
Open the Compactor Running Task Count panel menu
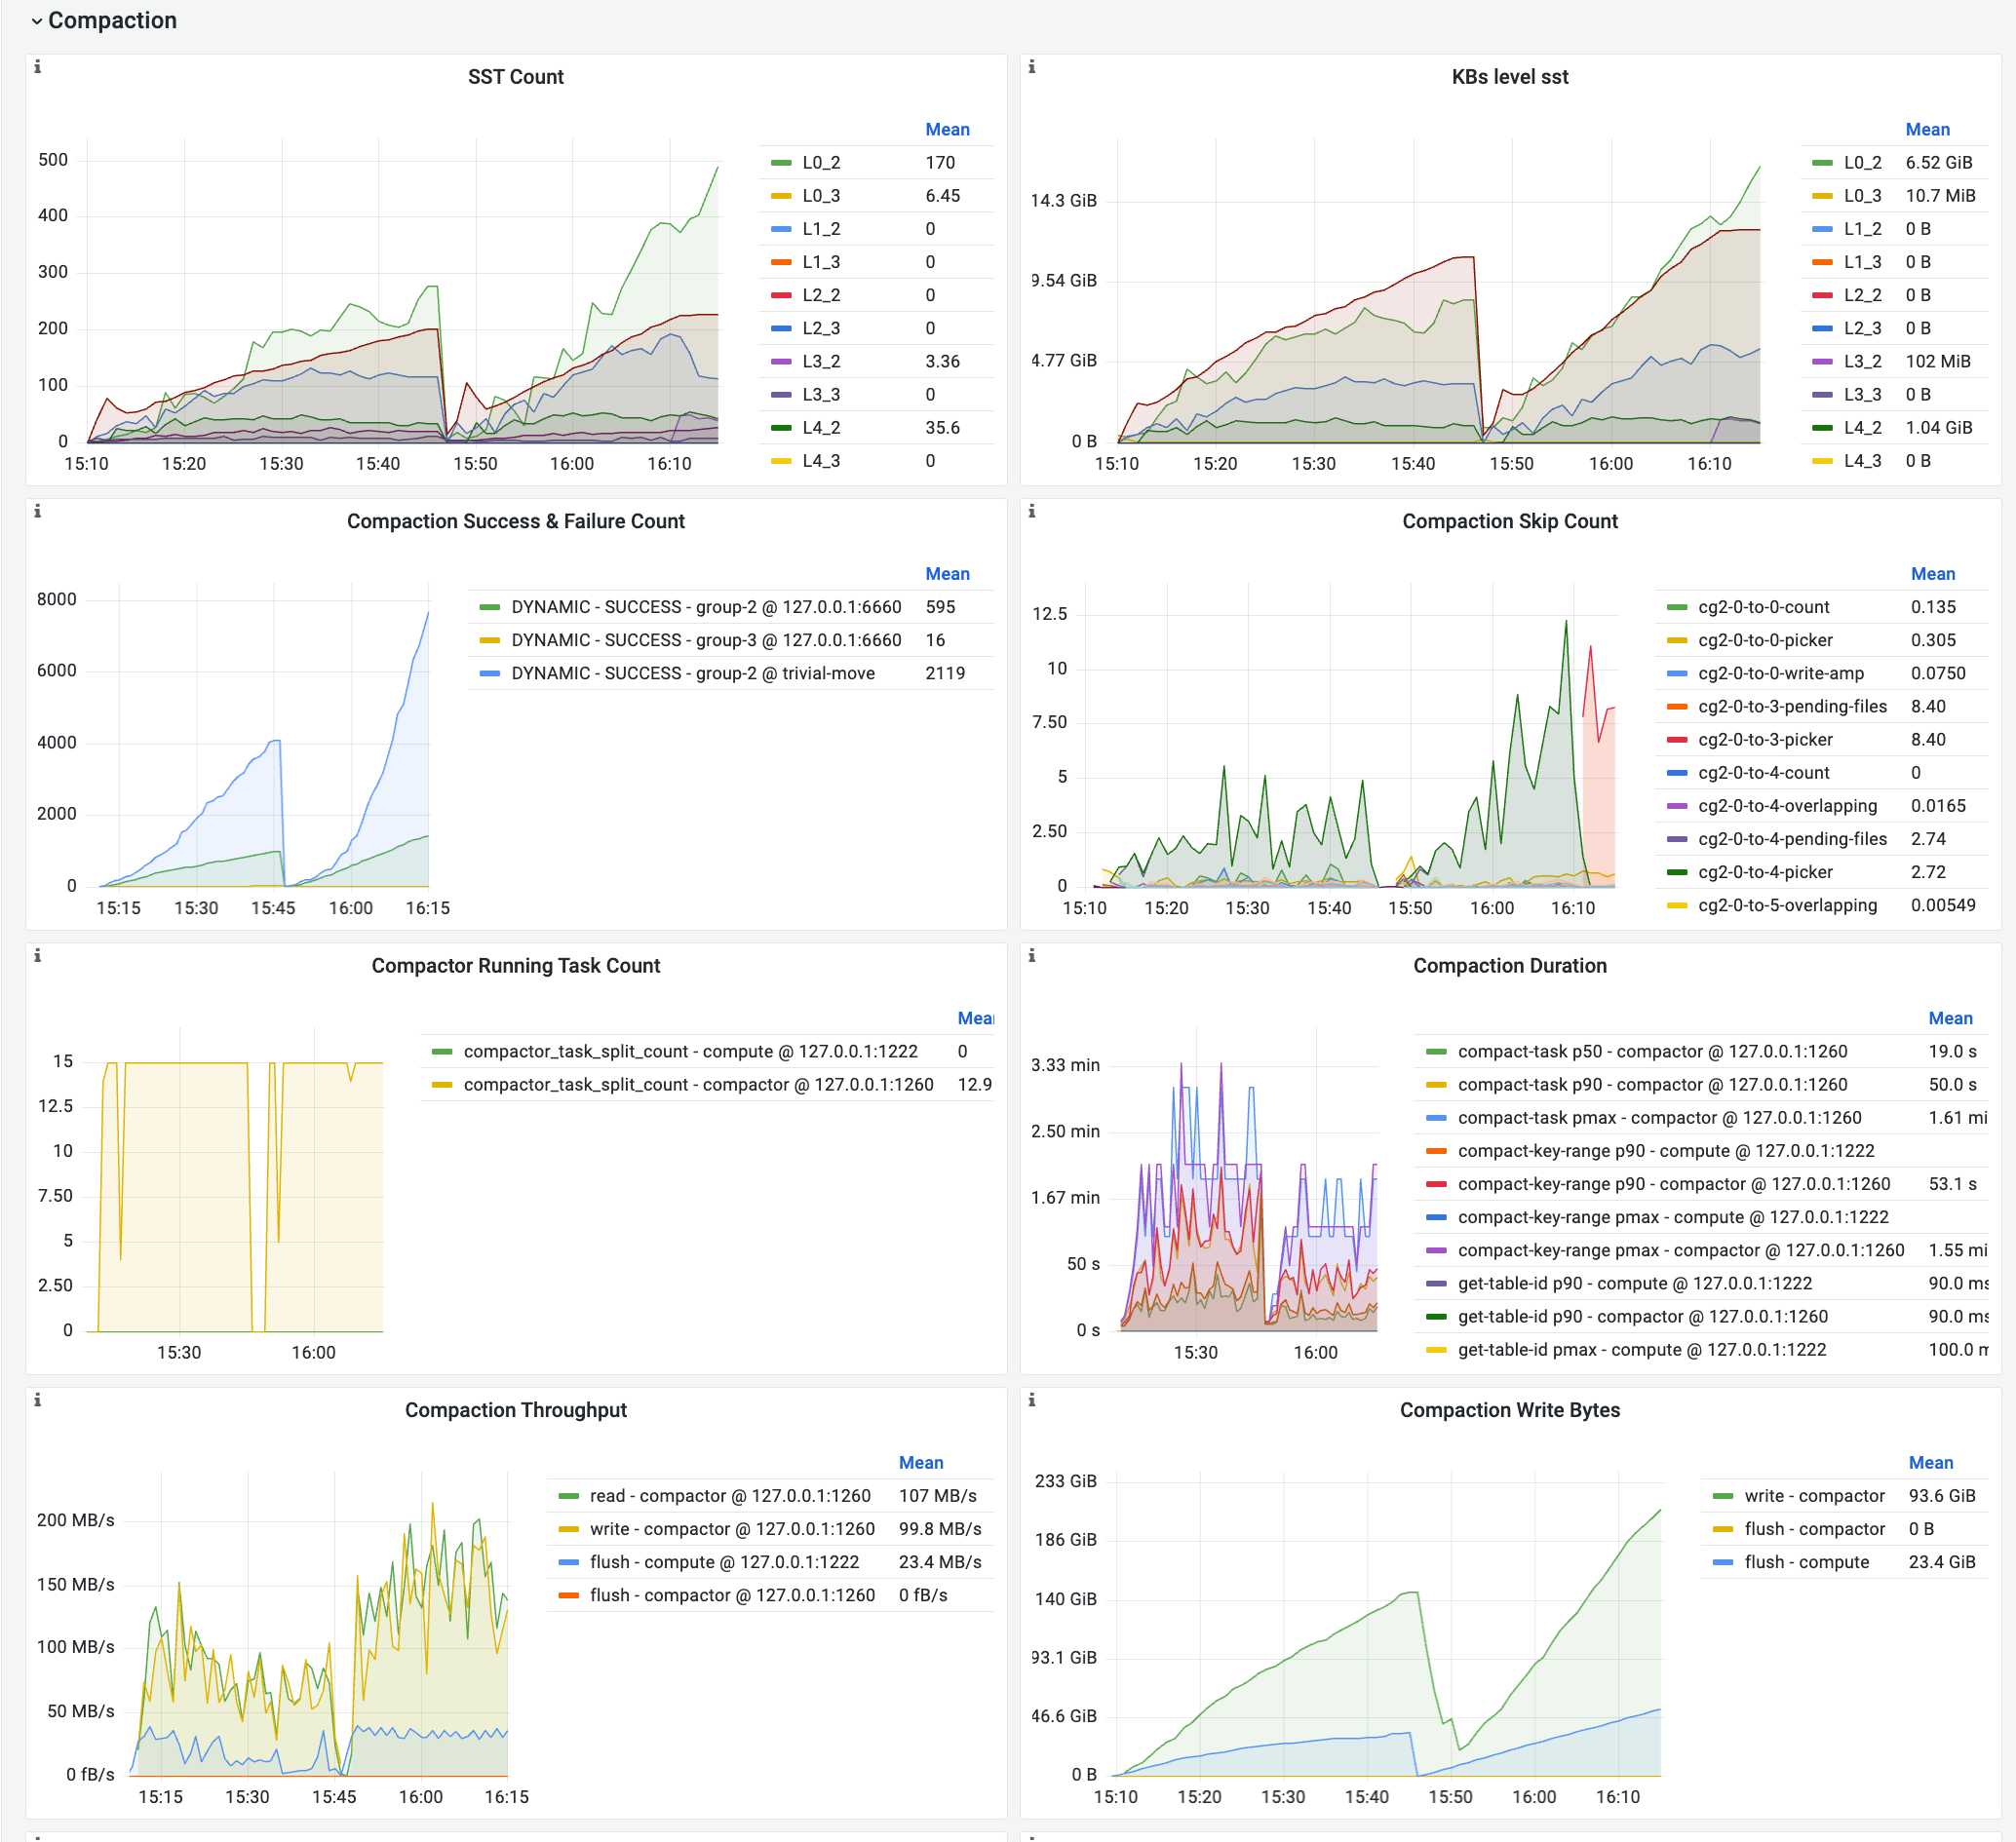click(x=515, y=965)
